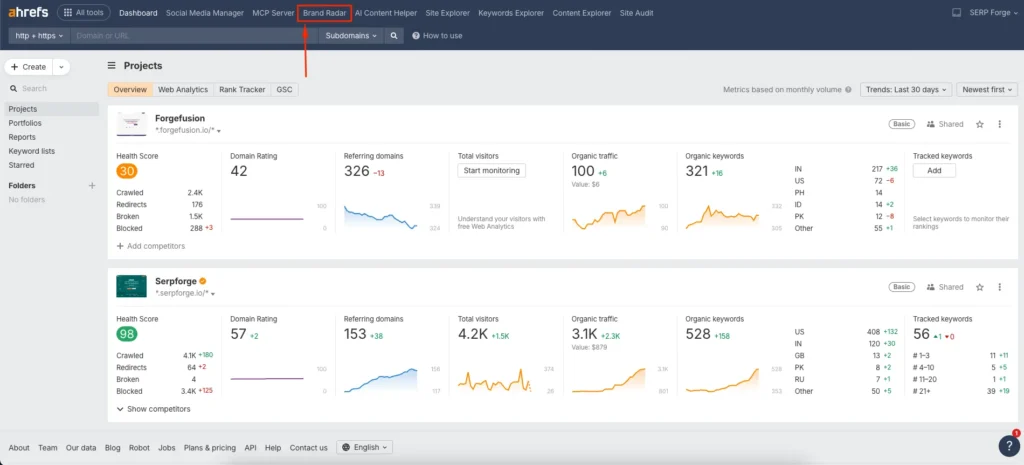Open the http + https protocol dropdown
This screenshot has height=465, width=1024.
coord(39,35)
